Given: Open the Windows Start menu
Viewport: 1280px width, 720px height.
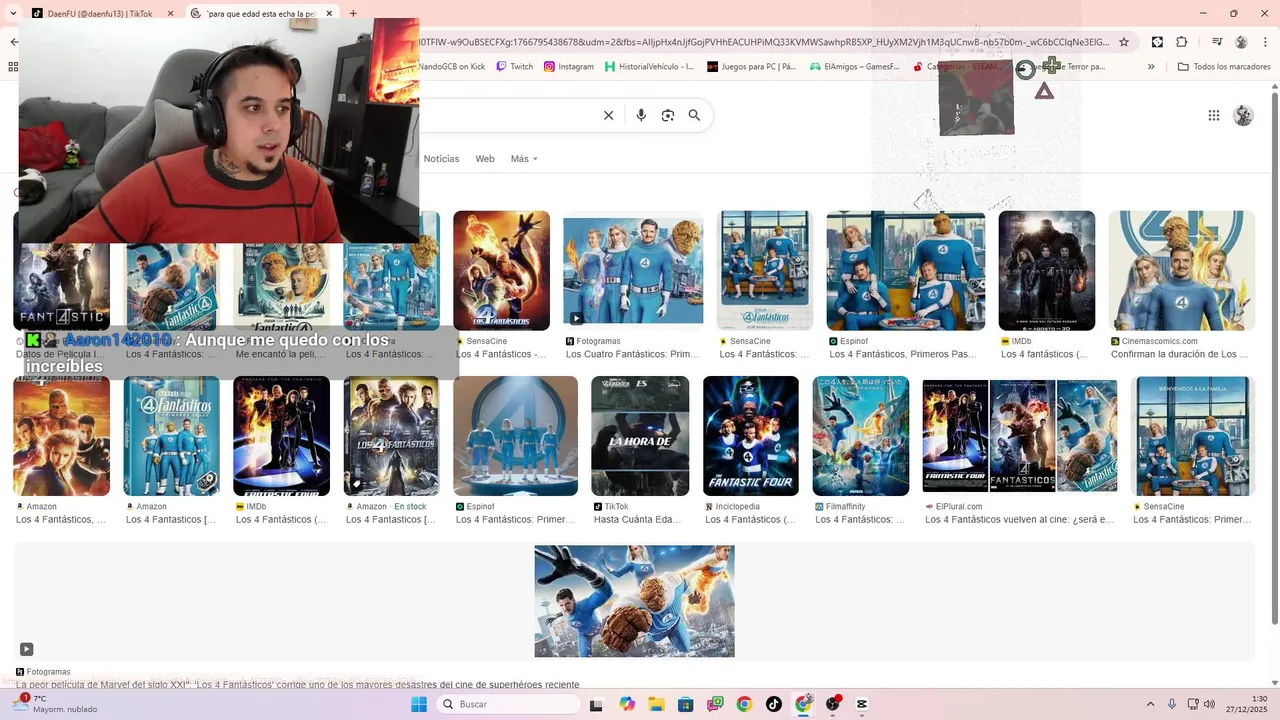Looking at the screenshot, I should [419, 704].
